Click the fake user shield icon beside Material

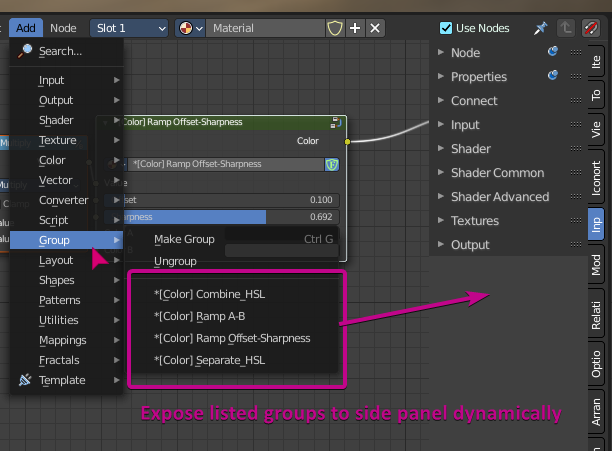[334, 28]
